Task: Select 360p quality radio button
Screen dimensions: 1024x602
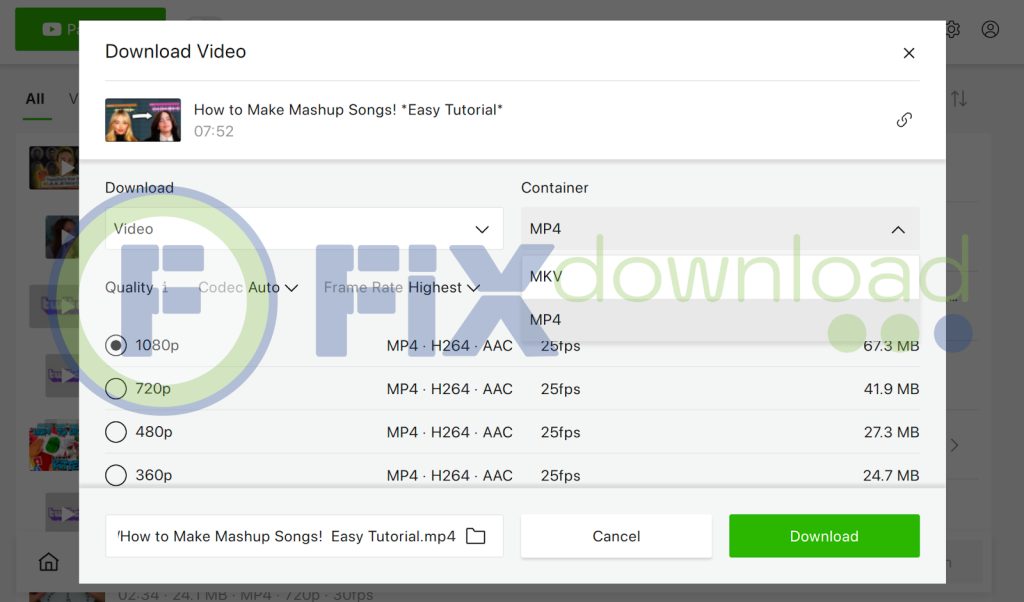Action: (116, 475)
